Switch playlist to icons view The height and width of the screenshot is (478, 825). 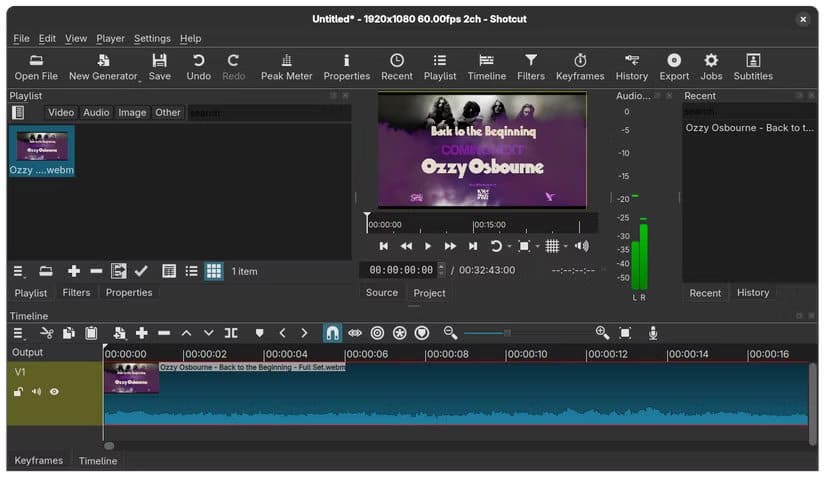214,271
